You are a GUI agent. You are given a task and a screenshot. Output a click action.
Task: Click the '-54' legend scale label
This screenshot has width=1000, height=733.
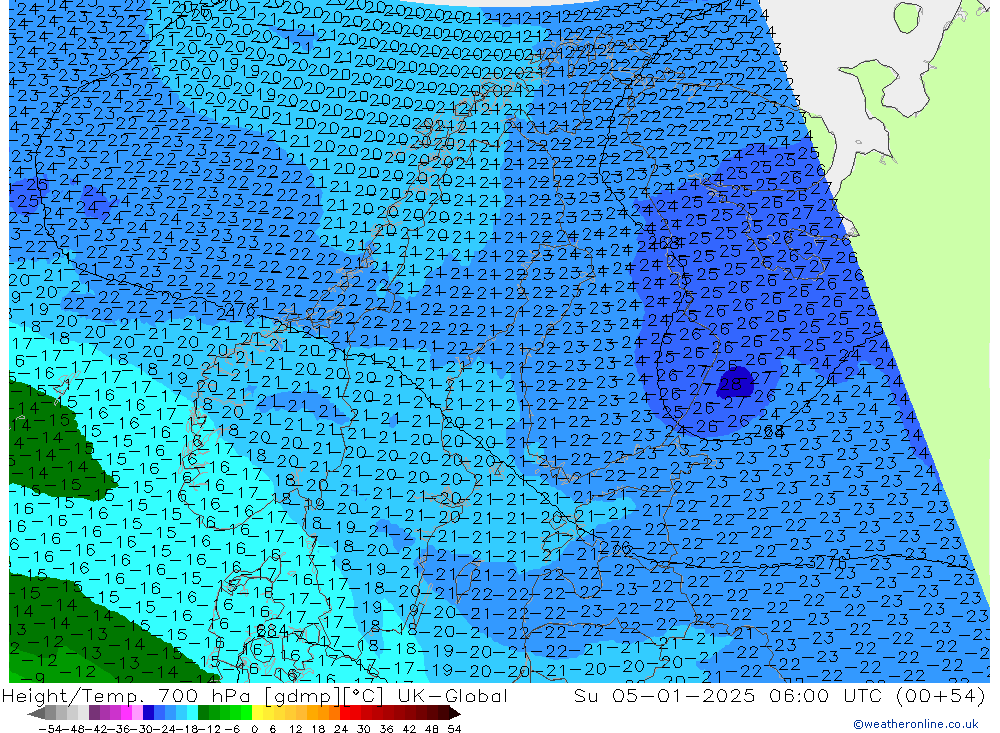(x=50, y=729)
